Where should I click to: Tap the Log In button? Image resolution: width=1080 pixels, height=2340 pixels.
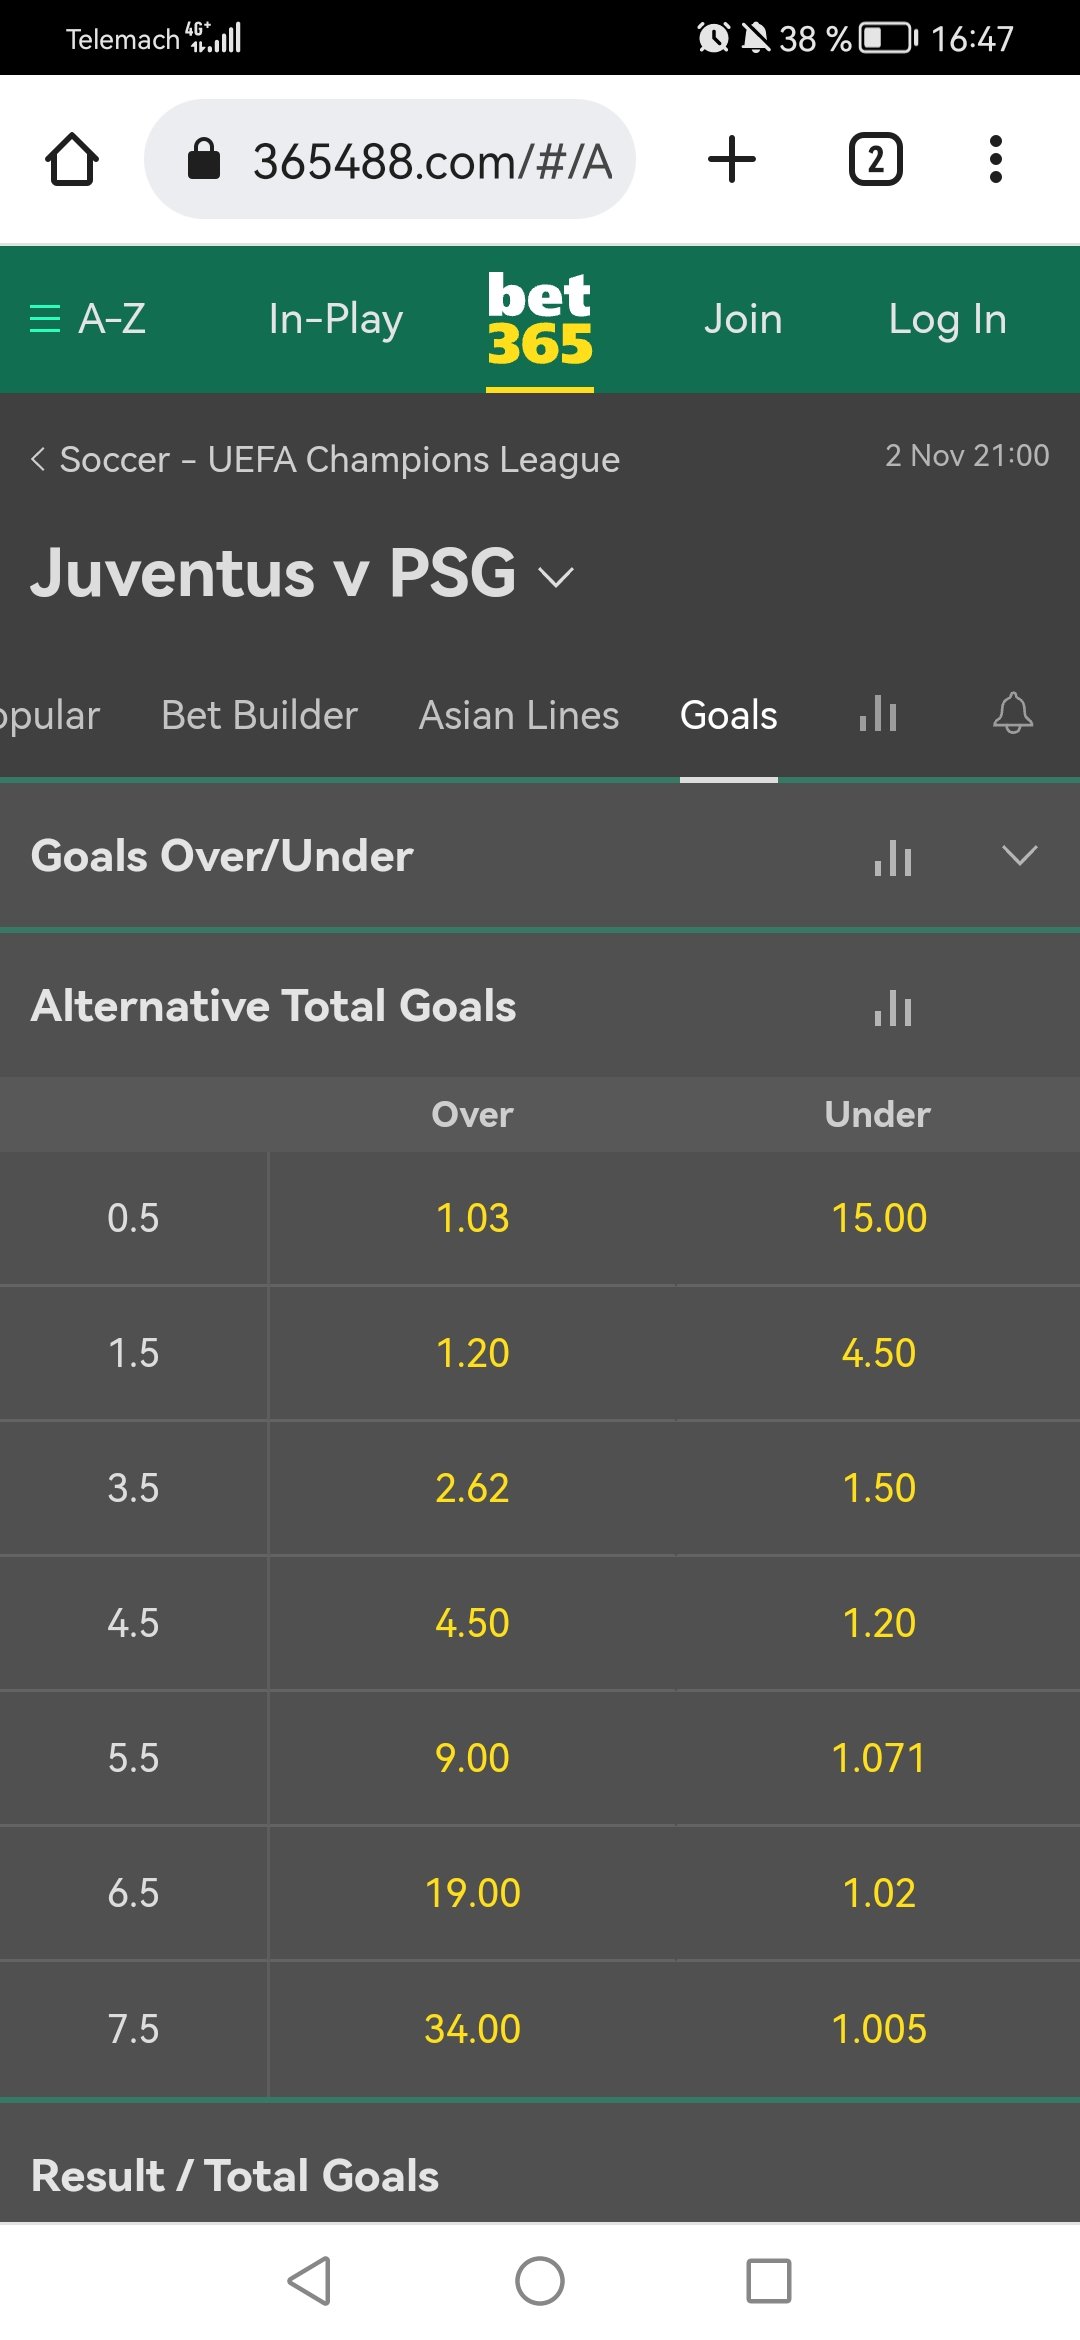click(x=947, y=319)
